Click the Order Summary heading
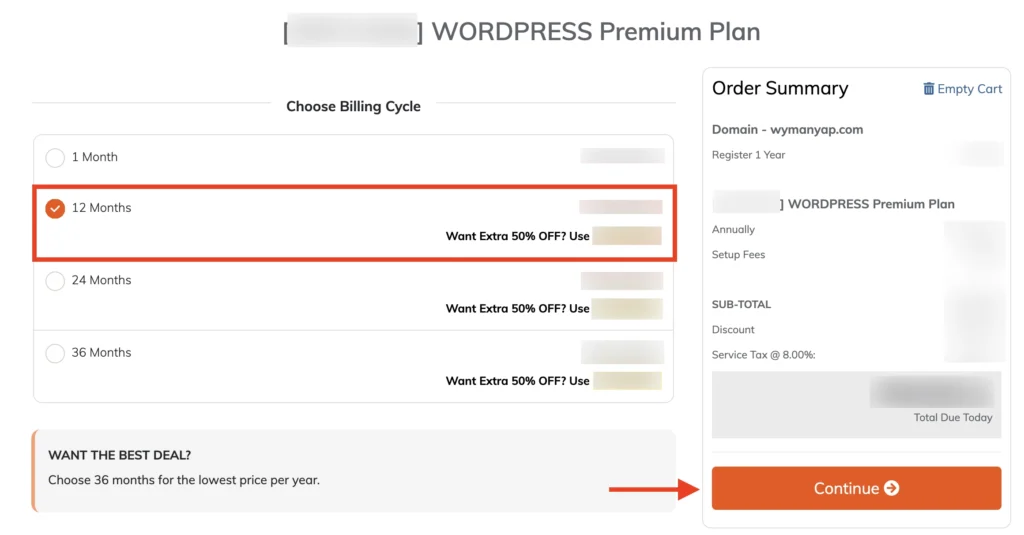The height and width of the screenshot is (535, 1024). pos(780,88)
